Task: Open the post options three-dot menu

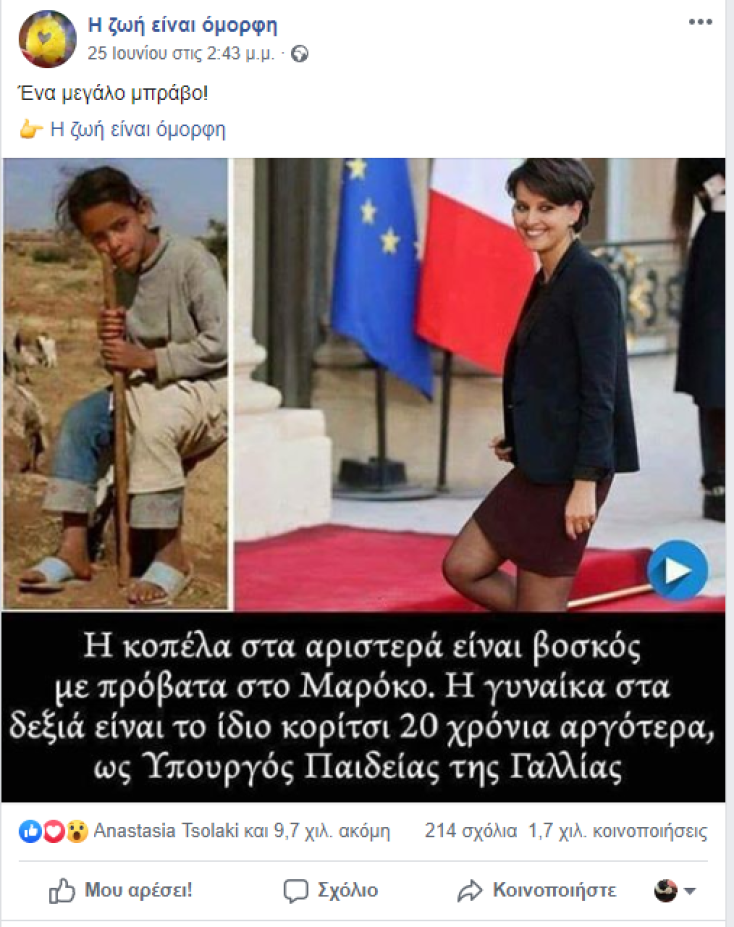Action: point(700,22)
